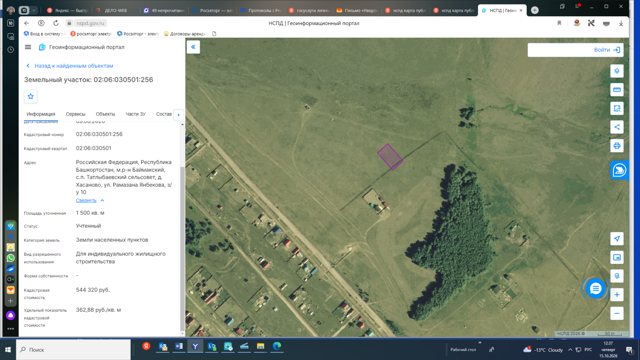Select the Объекты tab
The width and height of the screenshot is (640, 360).
pyautogui.click(x=105, y=114)
